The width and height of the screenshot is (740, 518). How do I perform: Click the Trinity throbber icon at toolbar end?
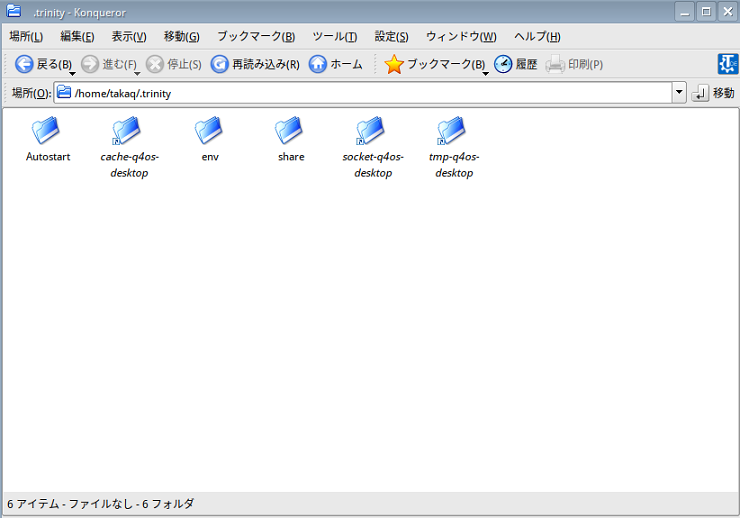tap(728, 64)
